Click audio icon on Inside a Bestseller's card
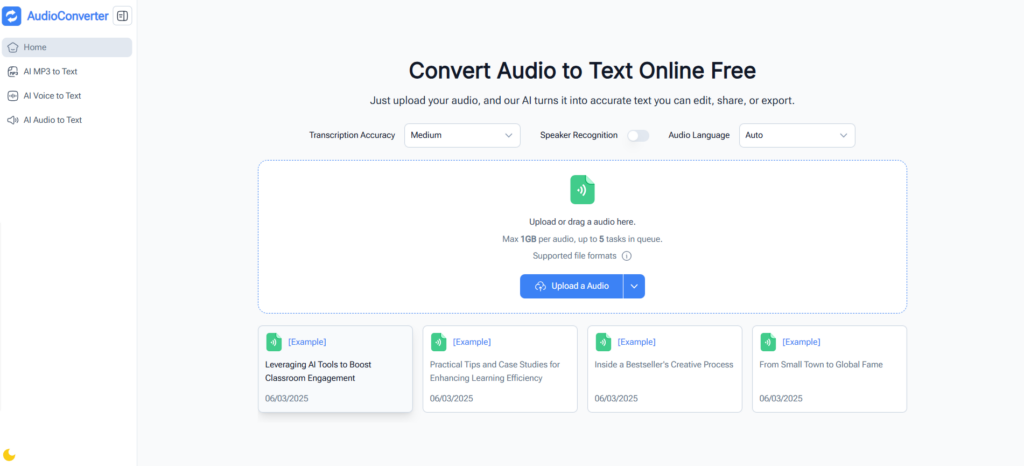The width and height of the screenshot is (1024, 466). 603,342
